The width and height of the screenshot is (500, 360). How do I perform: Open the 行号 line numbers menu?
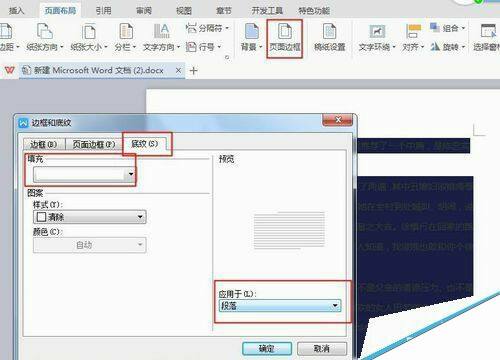pyautogui.click(x=203, y=47)
